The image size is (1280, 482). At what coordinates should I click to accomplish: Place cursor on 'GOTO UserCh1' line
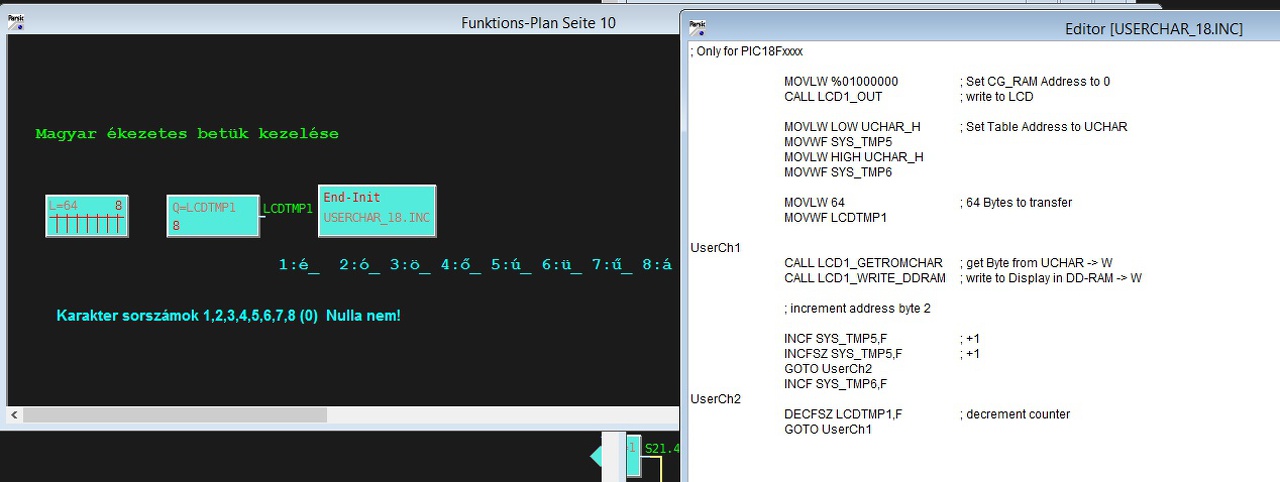click(x=828, y=429)
